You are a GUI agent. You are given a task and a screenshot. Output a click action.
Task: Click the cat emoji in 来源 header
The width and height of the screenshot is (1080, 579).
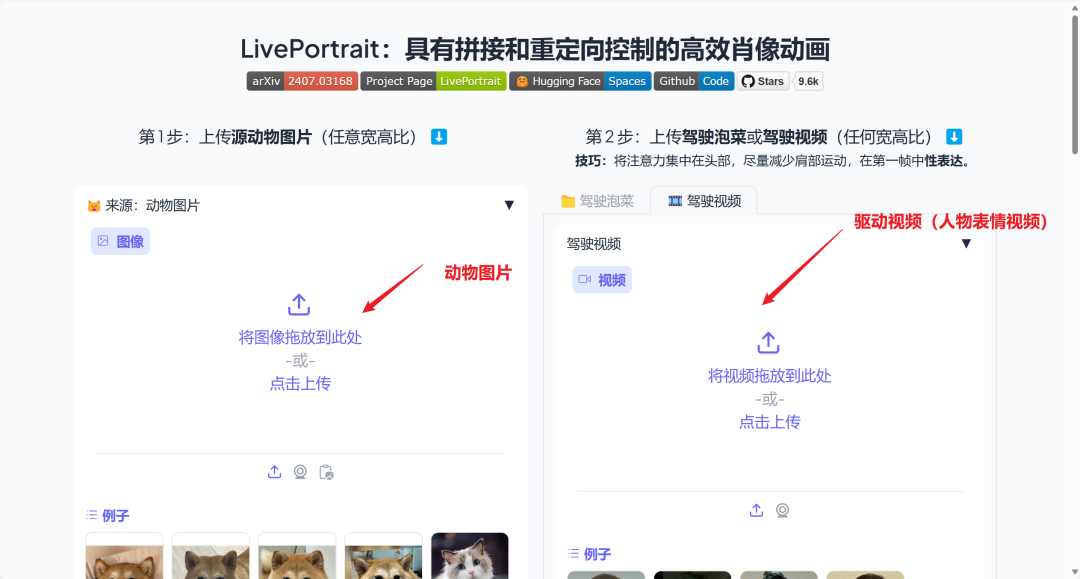[x=94, y=206]
